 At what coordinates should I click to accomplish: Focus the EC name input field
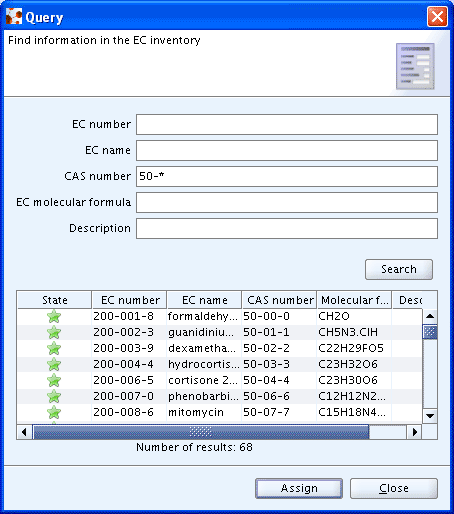(x=287, y=150)
